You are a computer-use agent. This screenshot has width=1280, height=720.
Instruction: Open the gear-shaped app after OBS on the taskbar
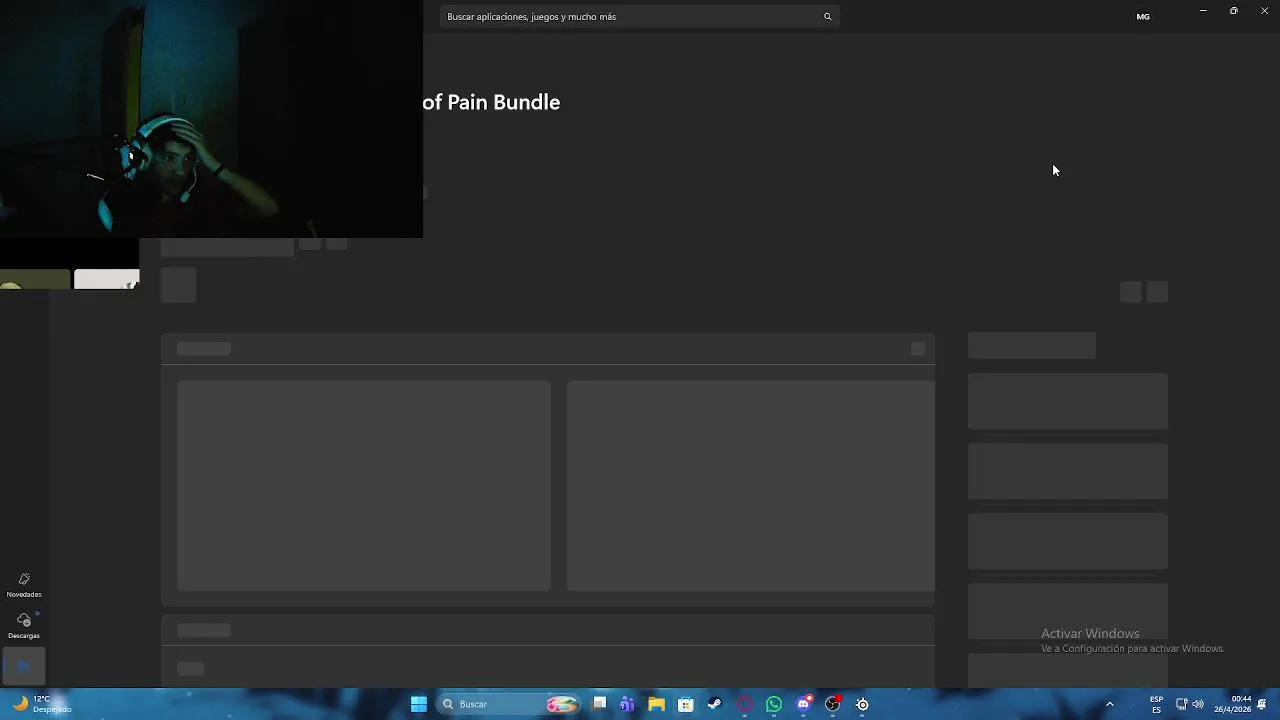point(862,704)
